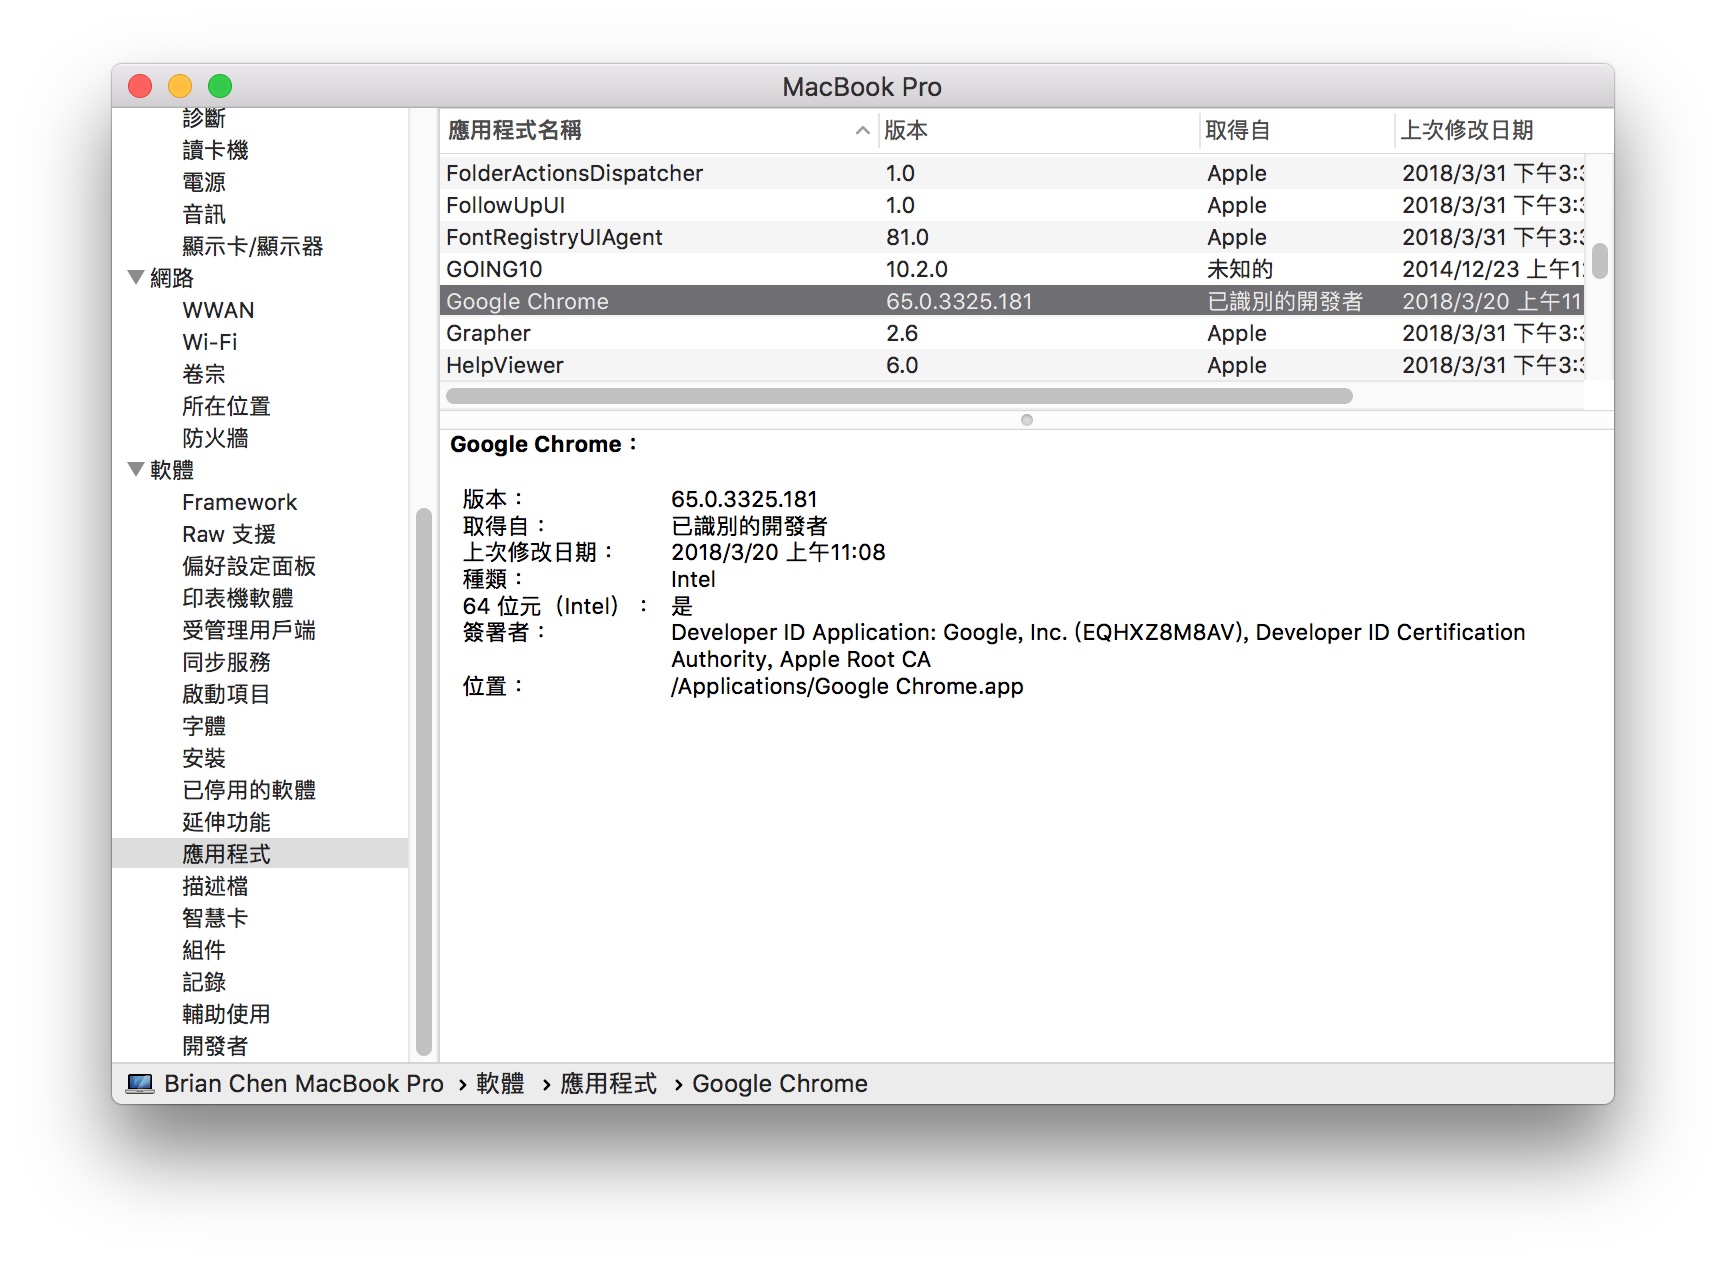Select 讀卡機 in the sidebar
The image size is (1726, 1264).
(215, 150)
